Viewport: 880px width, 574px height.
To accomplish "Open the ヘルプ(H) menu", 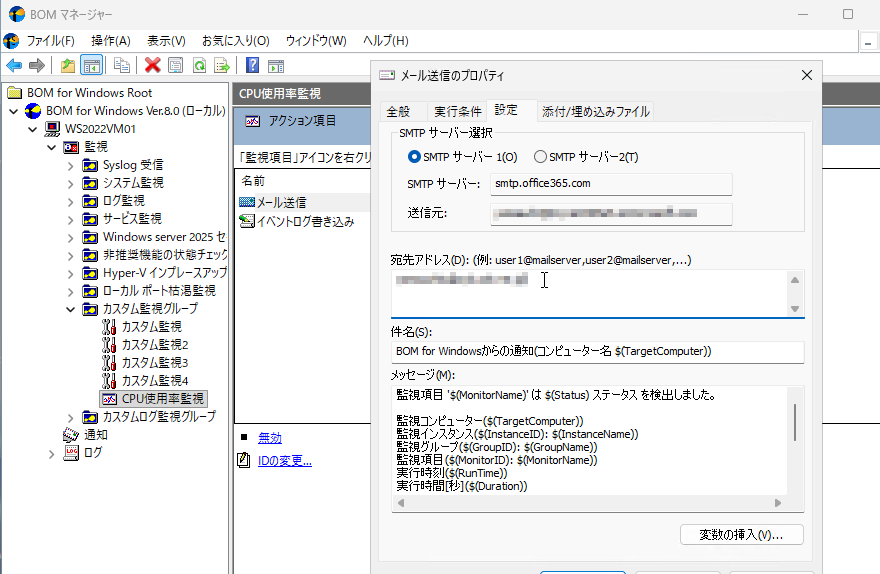I will 386,40.
